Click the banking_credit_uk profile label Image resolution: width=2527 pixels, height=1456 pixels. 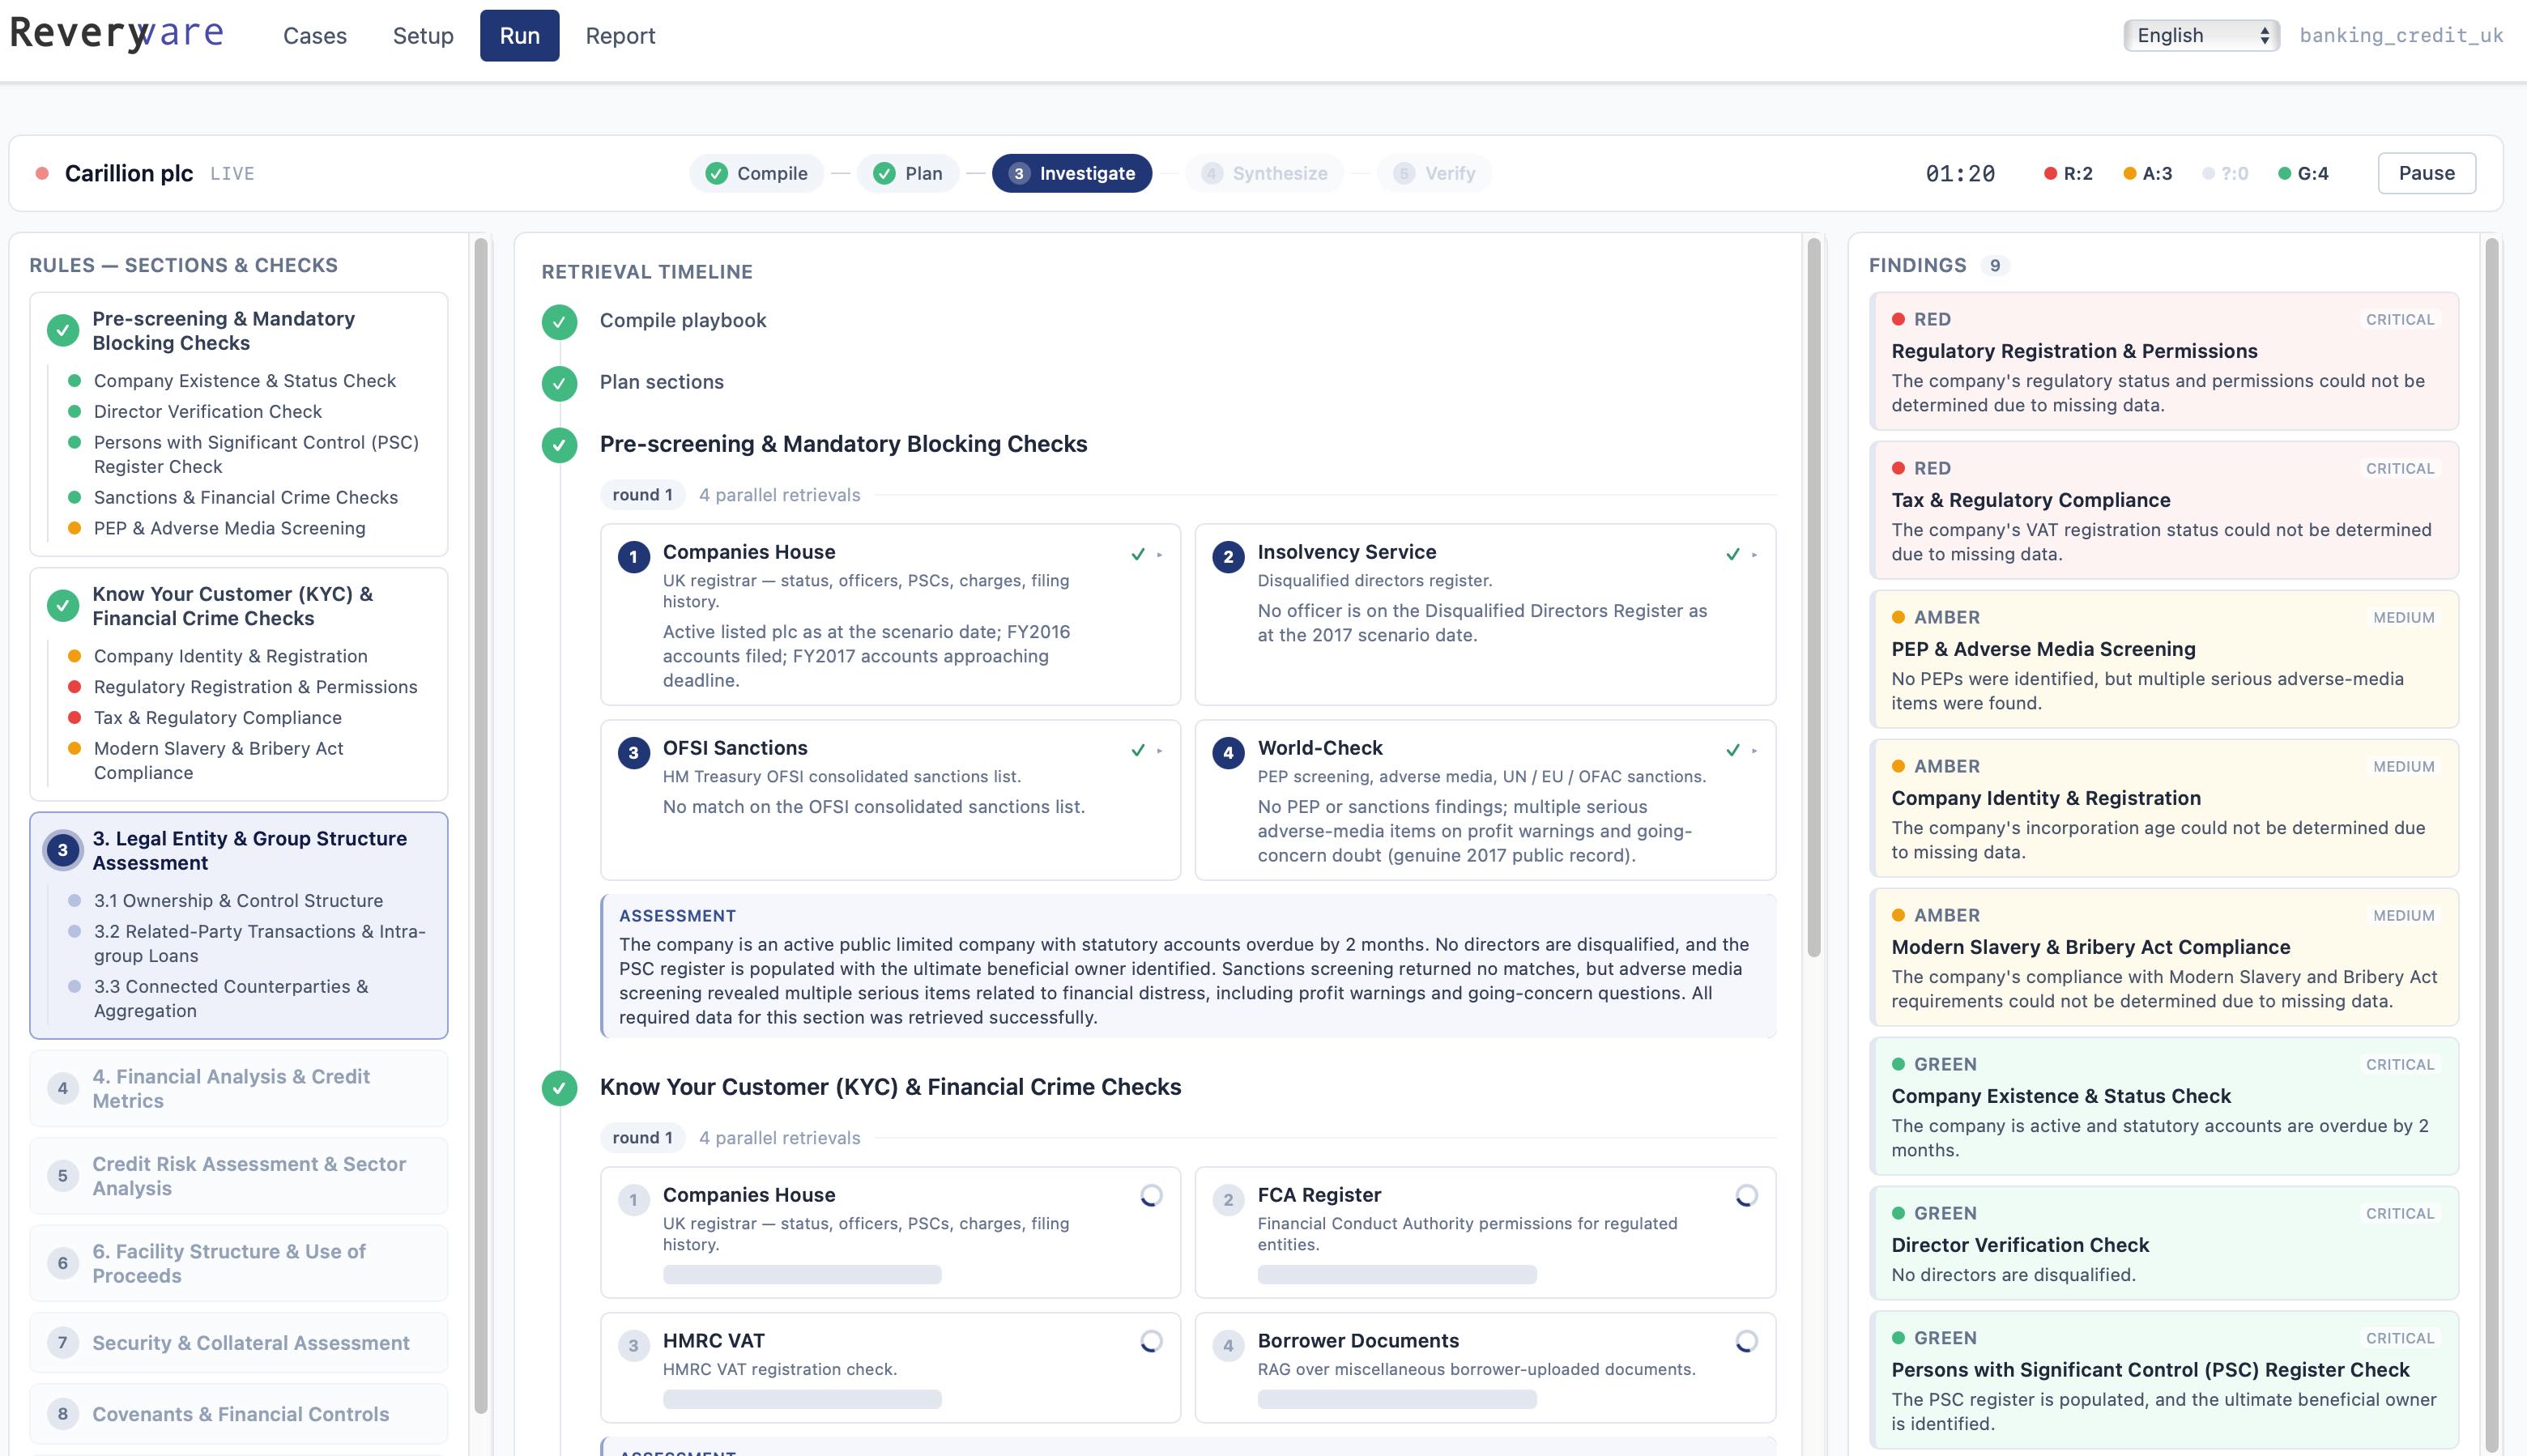click(2401, 35)
